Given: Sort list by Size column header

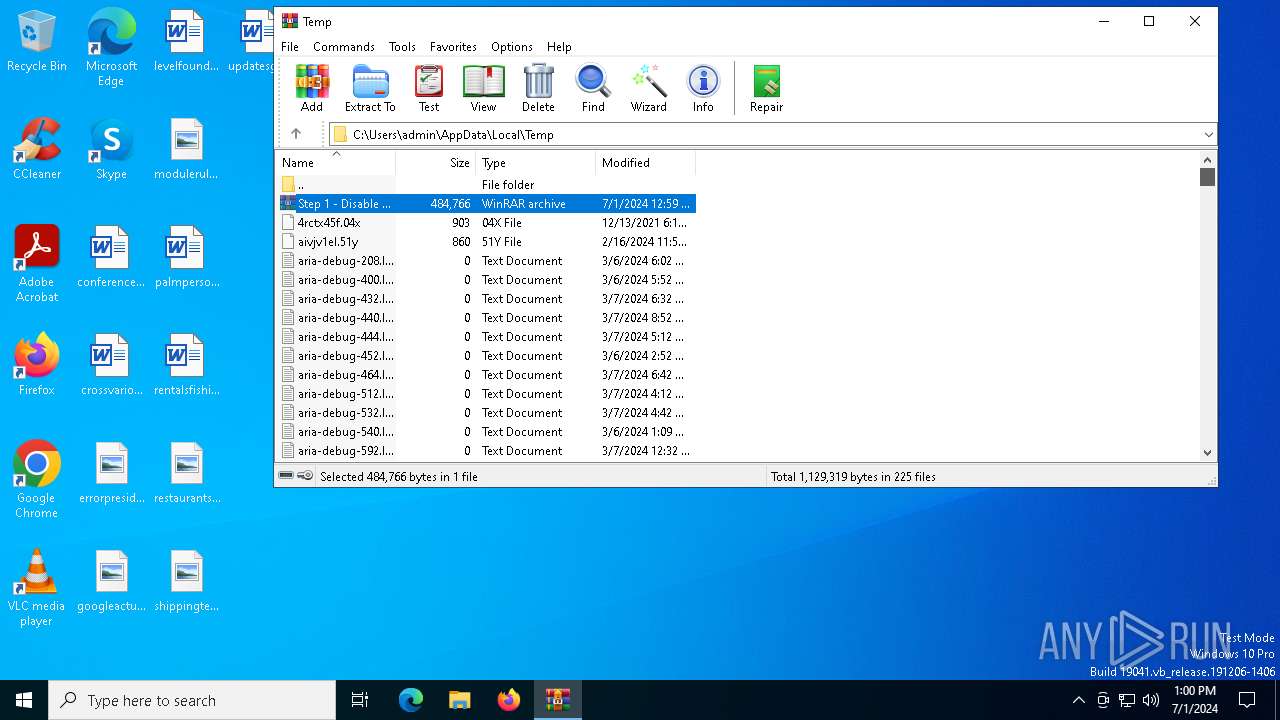Looking at the screenshot, I should 435,162.
